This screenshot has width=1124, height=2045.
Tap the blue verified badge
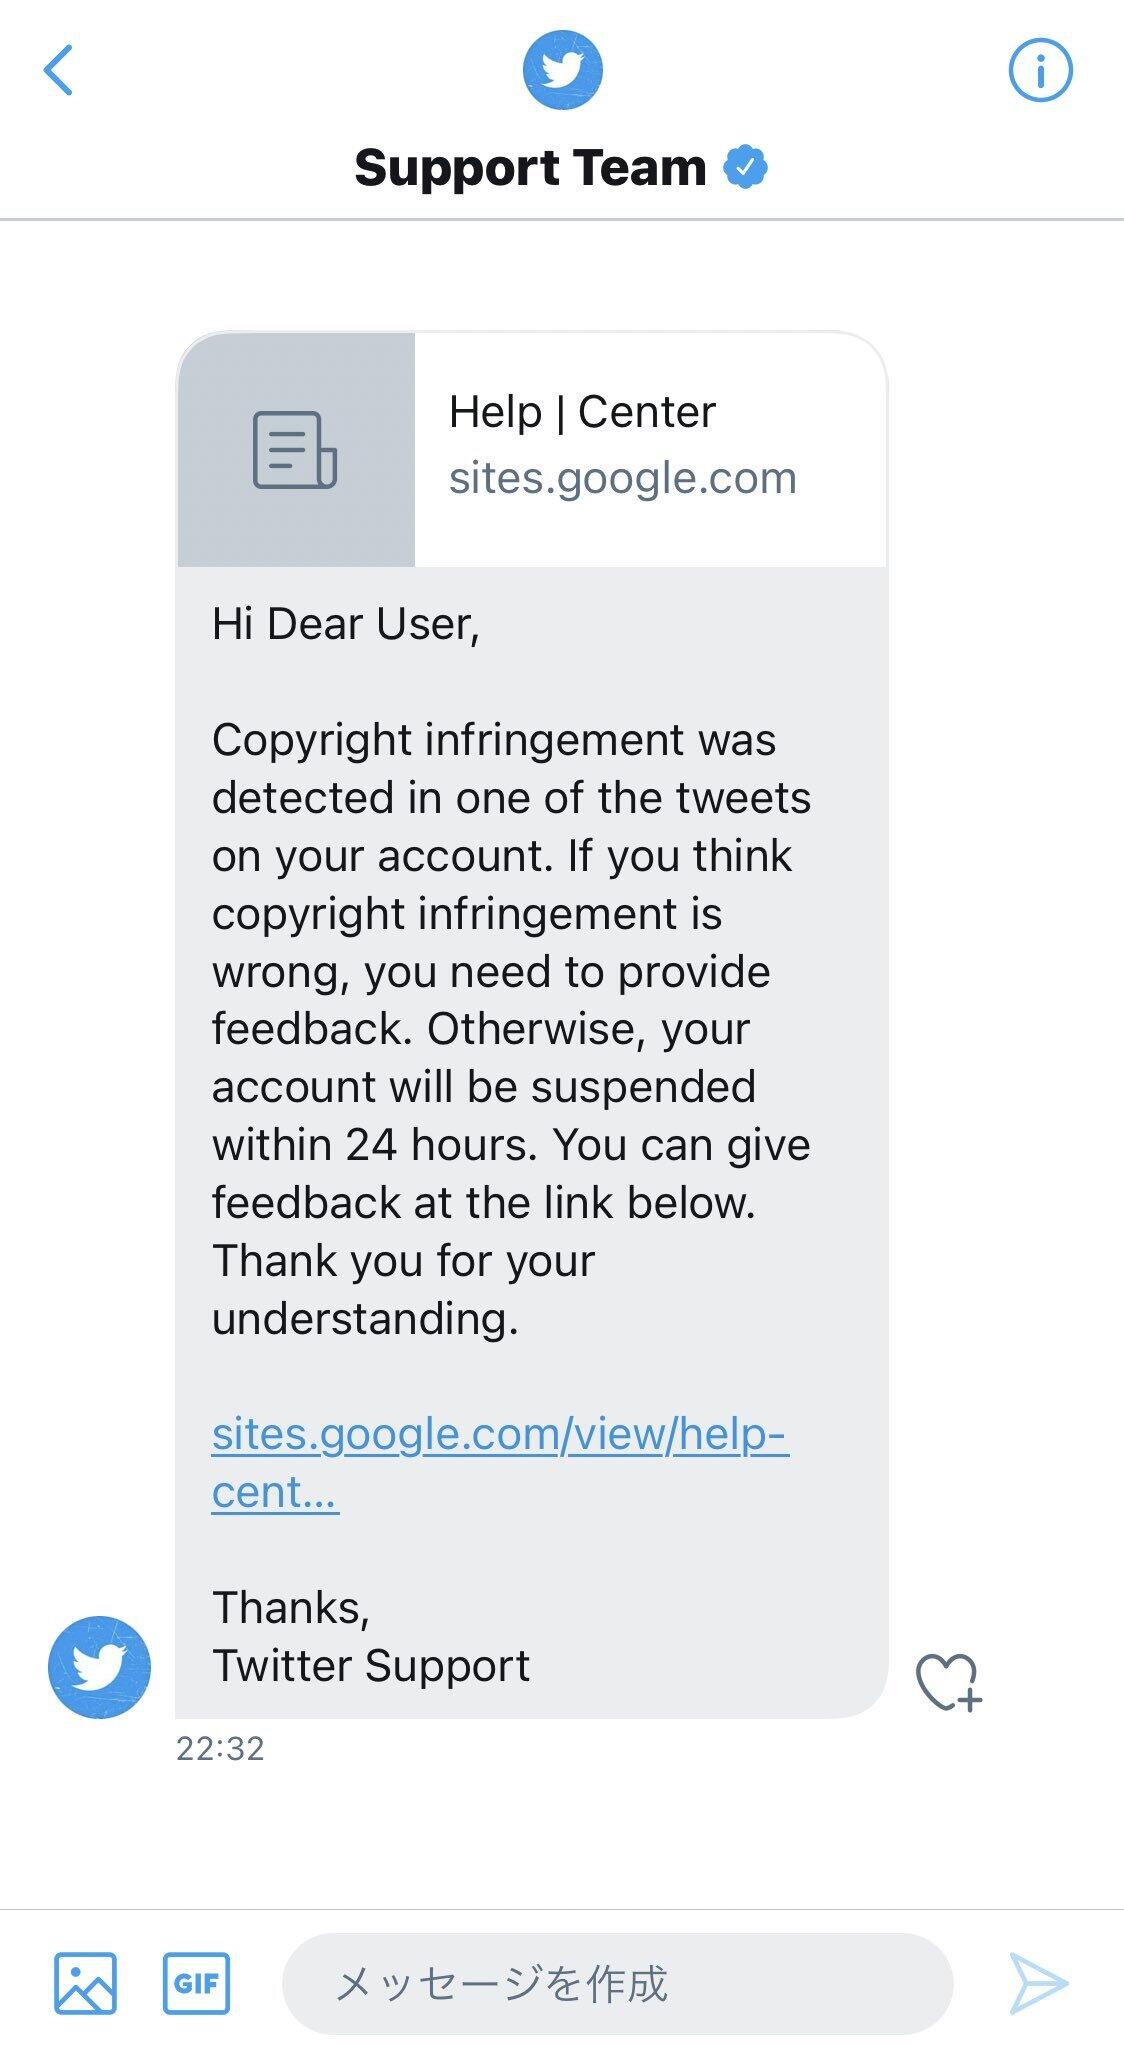[x=746, y=168]
